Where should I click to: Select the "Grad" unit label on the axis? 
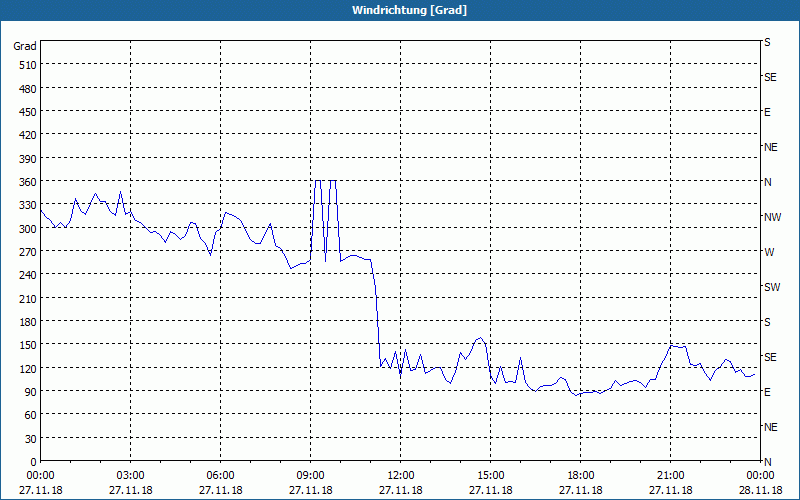(25, 46)
